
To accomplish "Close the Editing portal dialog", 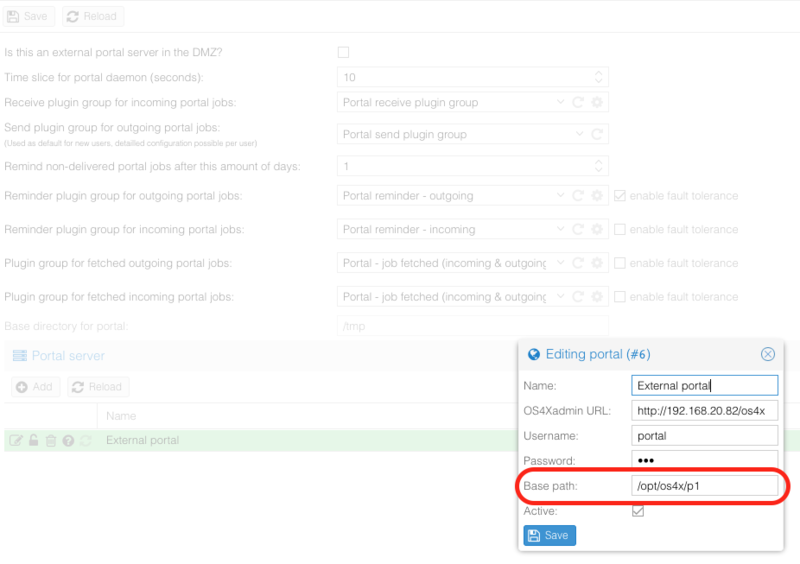I will tap(767, 354).
